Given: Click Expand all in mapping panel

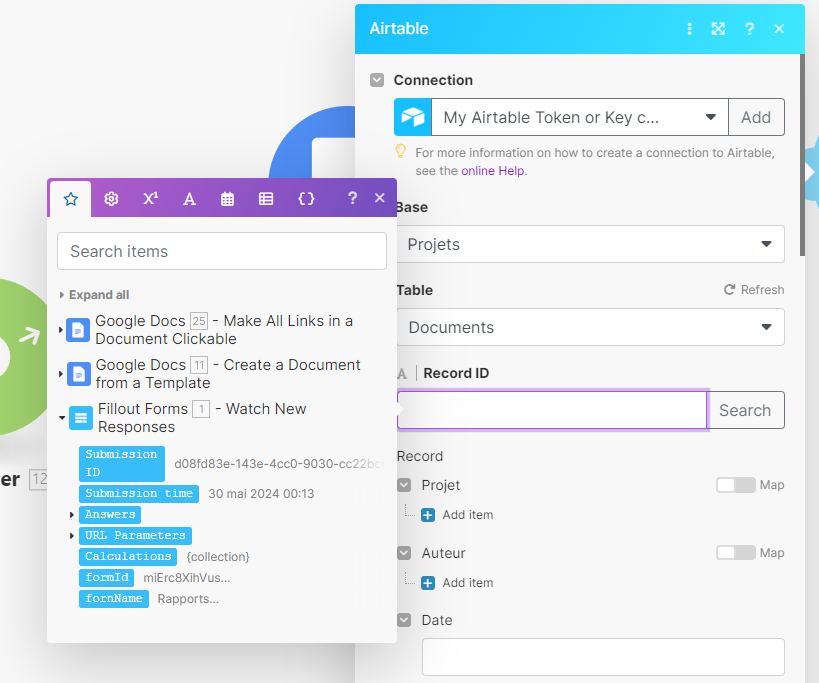Looking at the screenshot, I should [95, 295].
